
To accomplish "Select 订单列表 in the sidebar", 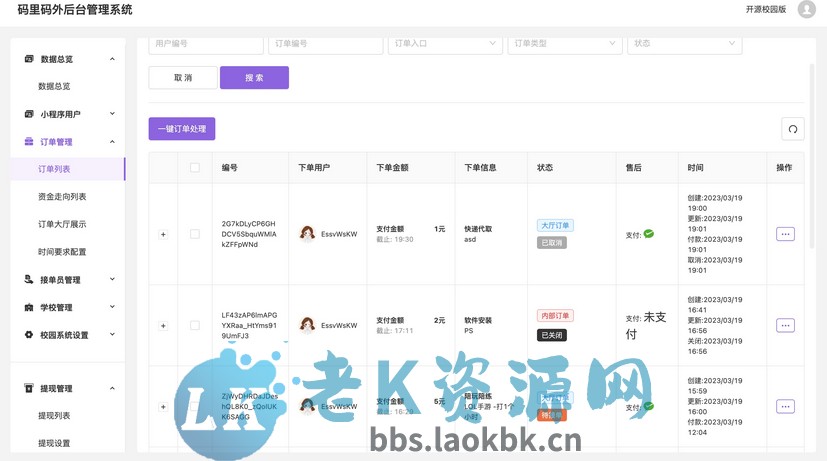I will (x=68, y=169).
